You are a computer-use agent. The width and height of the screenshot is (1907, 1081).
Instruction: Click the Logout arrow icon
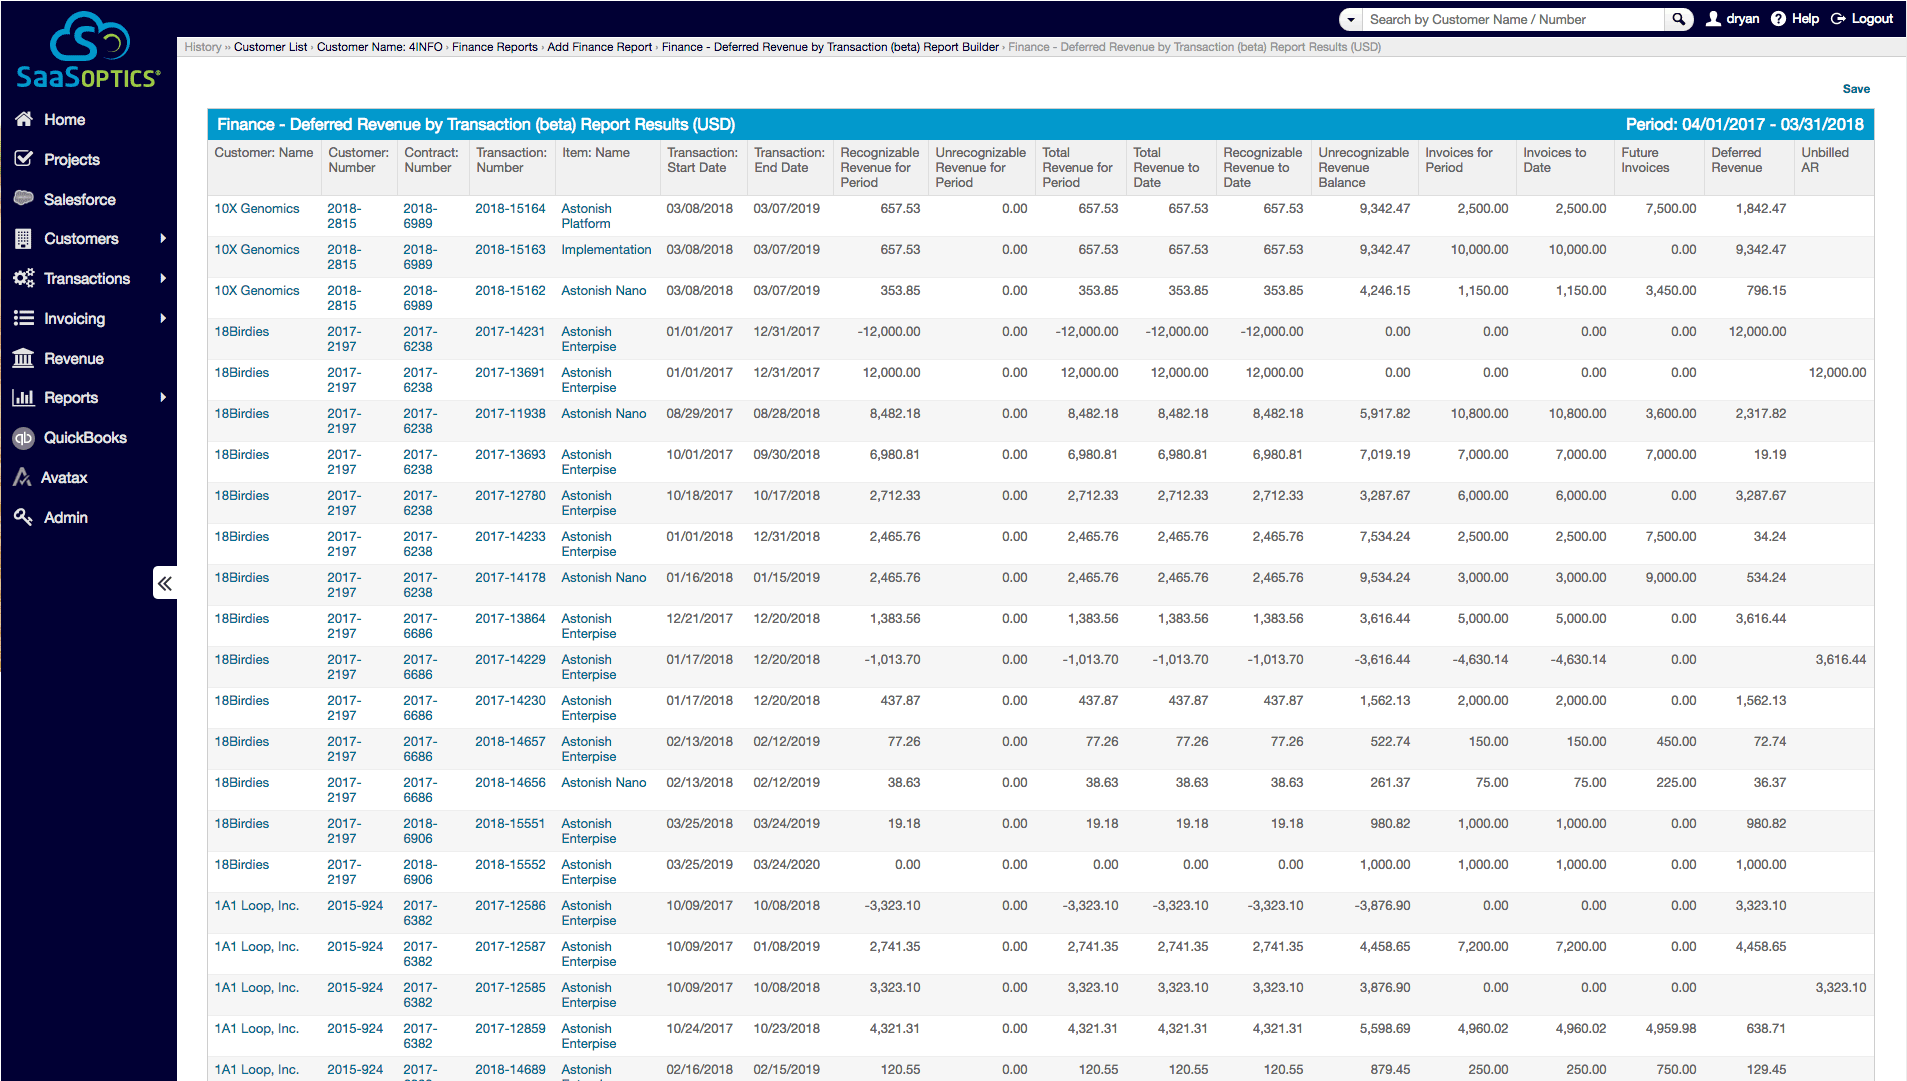coord(1838,19)
